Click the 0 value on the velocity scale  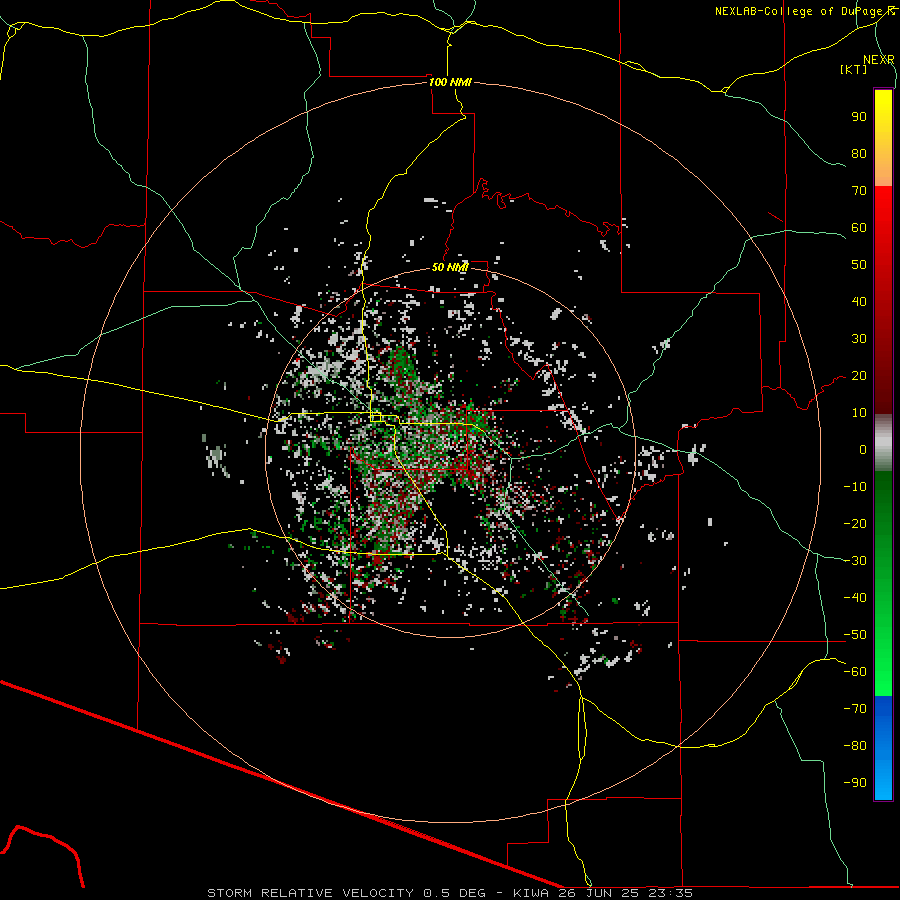point(863,449)
